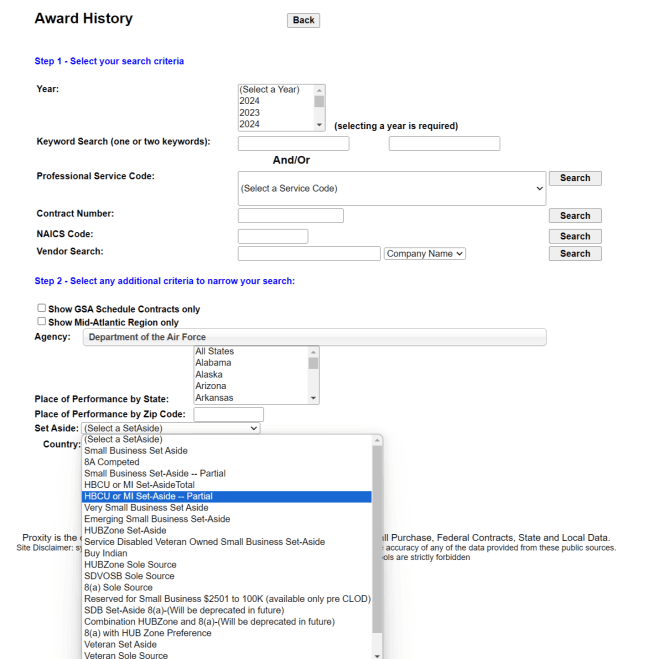
Task: Click the Back button
Action: coord(303,20)
